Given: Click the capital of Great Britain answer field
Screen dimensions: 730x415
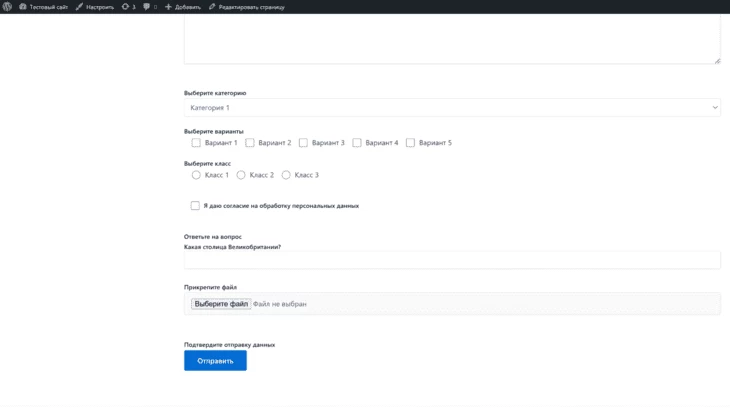Looking at the screenshot, I should point(452,260).
